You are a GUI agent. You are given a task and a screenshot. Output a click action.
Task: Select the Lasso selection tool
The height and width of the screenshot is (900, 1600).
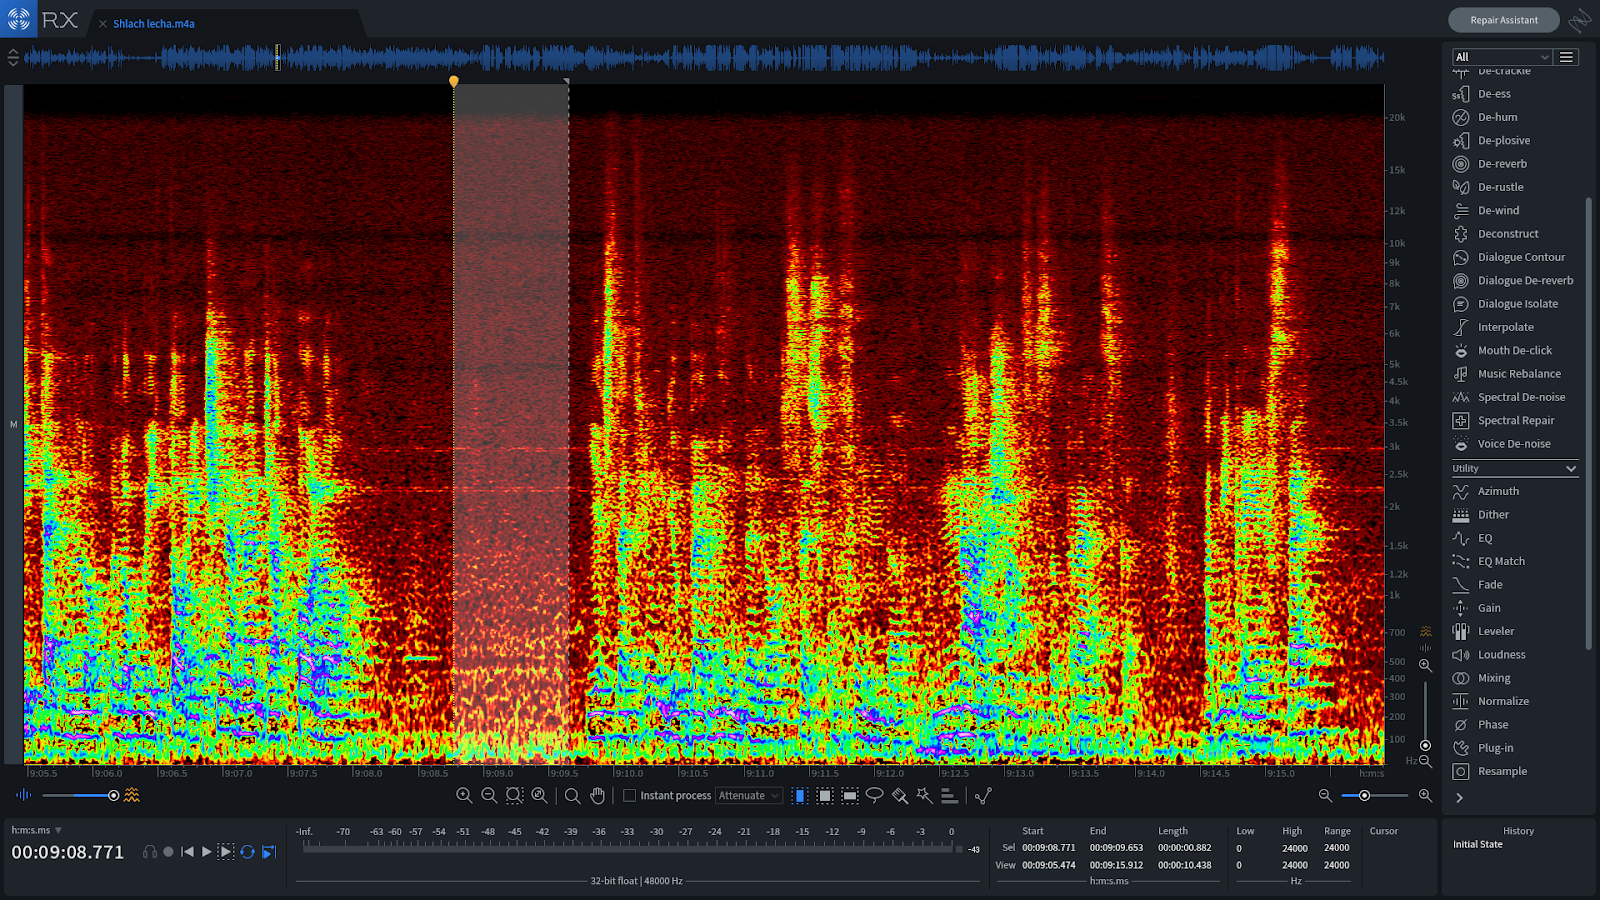tap(874, 796)
